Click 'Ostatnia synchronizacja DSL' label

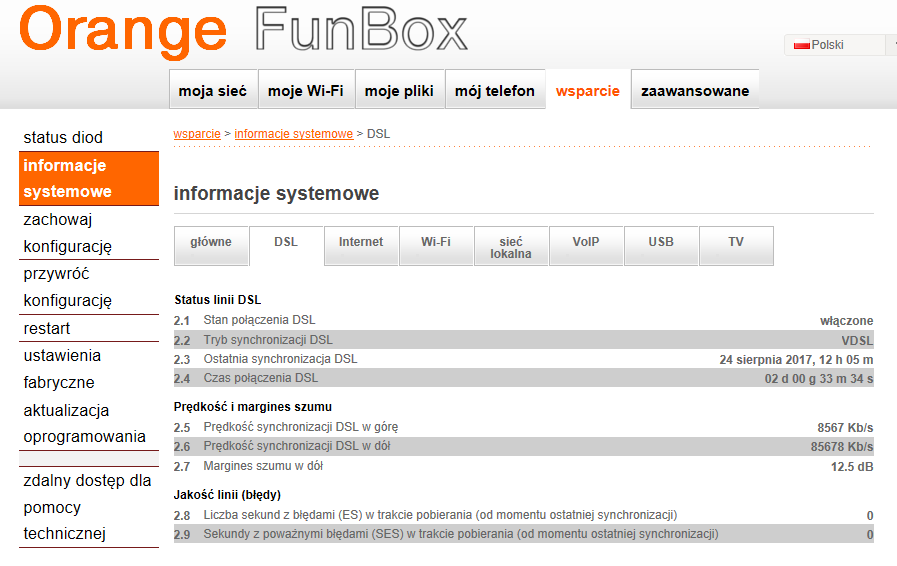[x=280, y=359]
